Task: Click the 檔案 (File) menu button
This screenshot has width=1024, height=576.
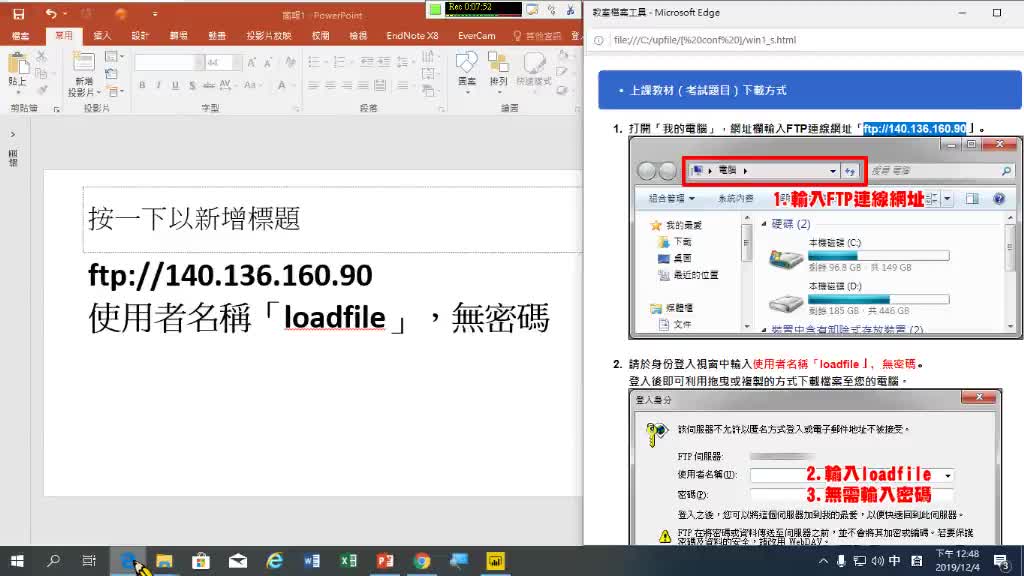Action: (x=21, y=35)
